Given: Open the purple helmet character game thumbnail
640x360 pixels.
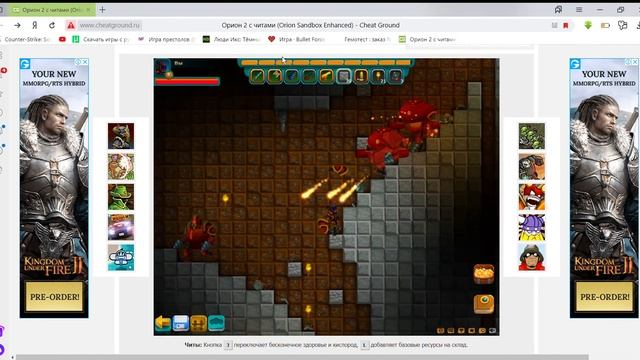Looking at the screenshot, I should tap(532, 227).
